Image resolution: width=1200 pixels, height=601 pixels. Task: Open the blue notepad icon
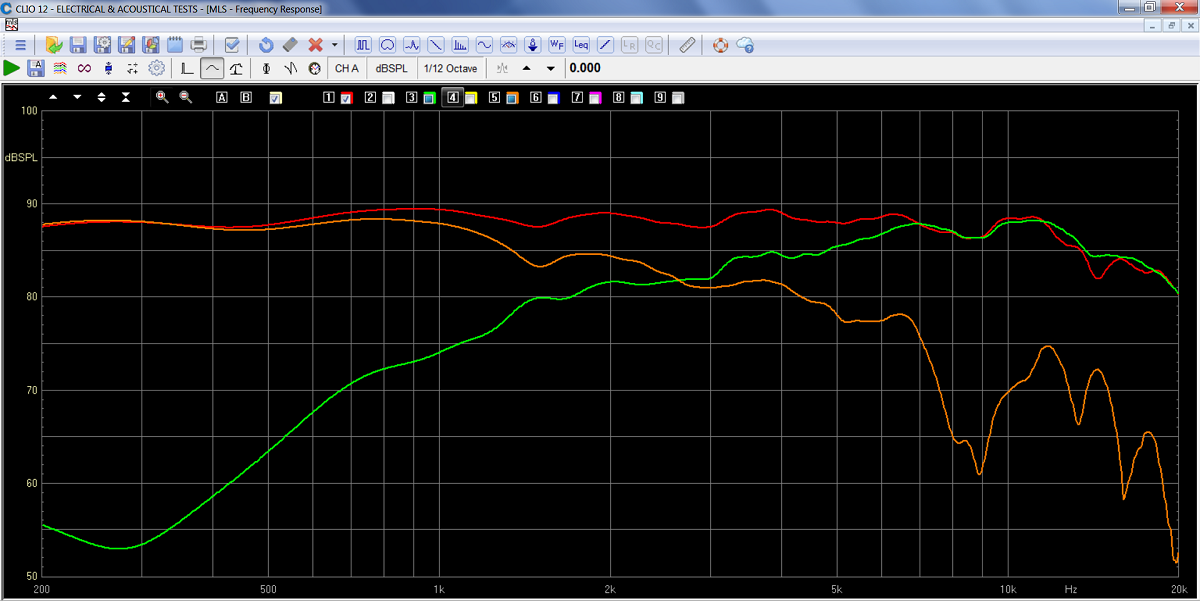(174, 45)
